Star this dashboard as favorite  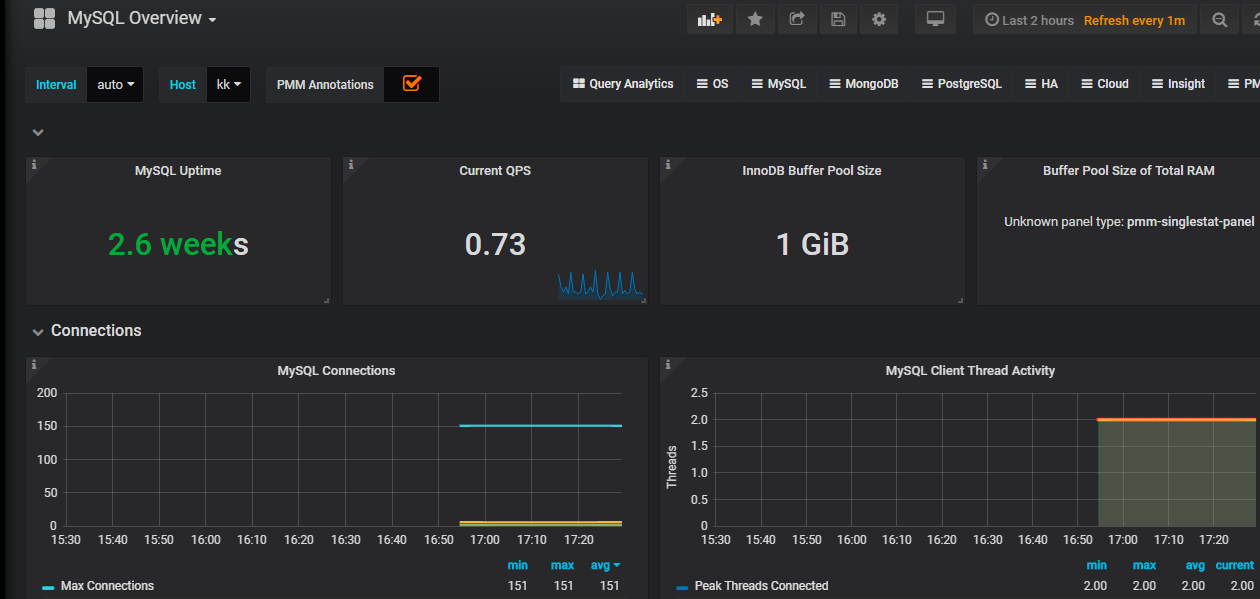click(x=755, y=20)
